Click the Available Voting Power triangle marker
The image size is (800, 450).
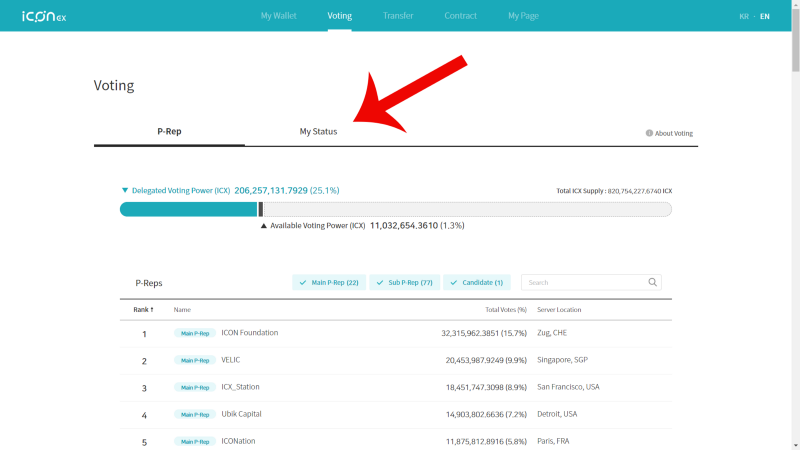(264, 226)
